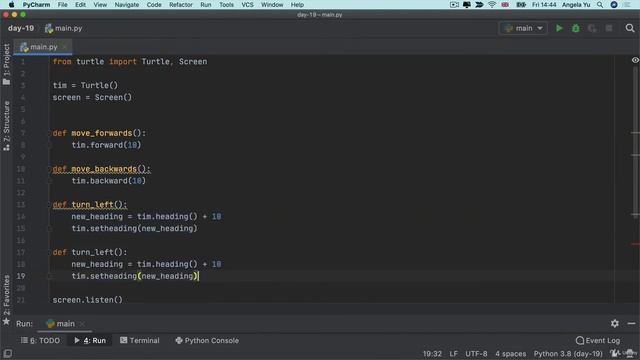Click main.py breadcrumb in navigation bar
The image size is (640, 360).
click(63, 28)
